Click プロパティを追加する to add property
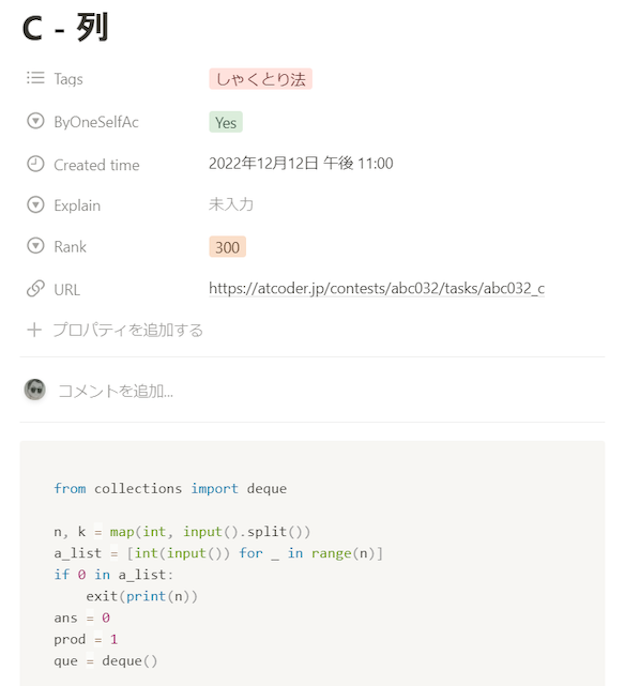The height and width of the screenshot is (686, 640). click(x=128, y=330)
